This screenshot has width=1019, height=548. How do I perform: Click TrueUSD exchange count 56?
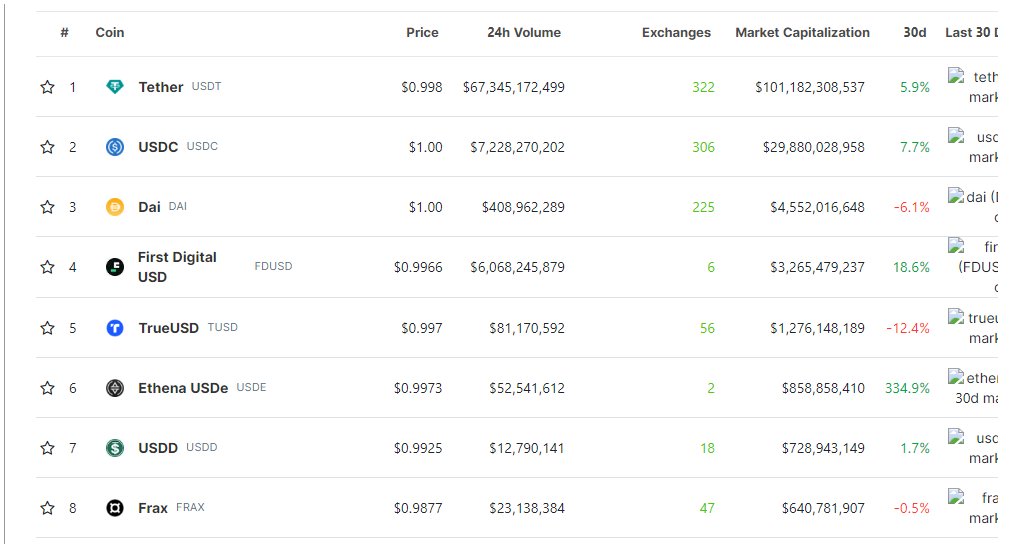(x=707, y=328)
